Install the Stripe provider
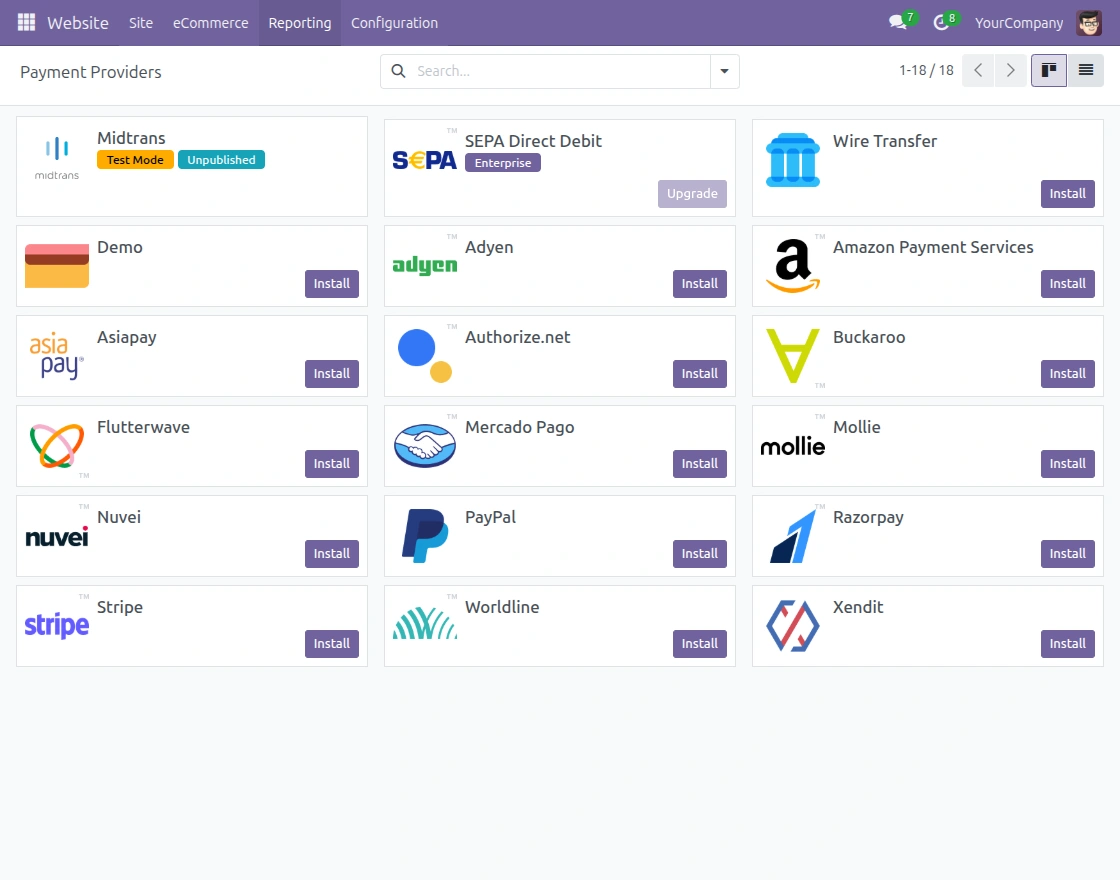This screenshot has width=1120, height=880. pyautogui.click(x=331, y=644)
